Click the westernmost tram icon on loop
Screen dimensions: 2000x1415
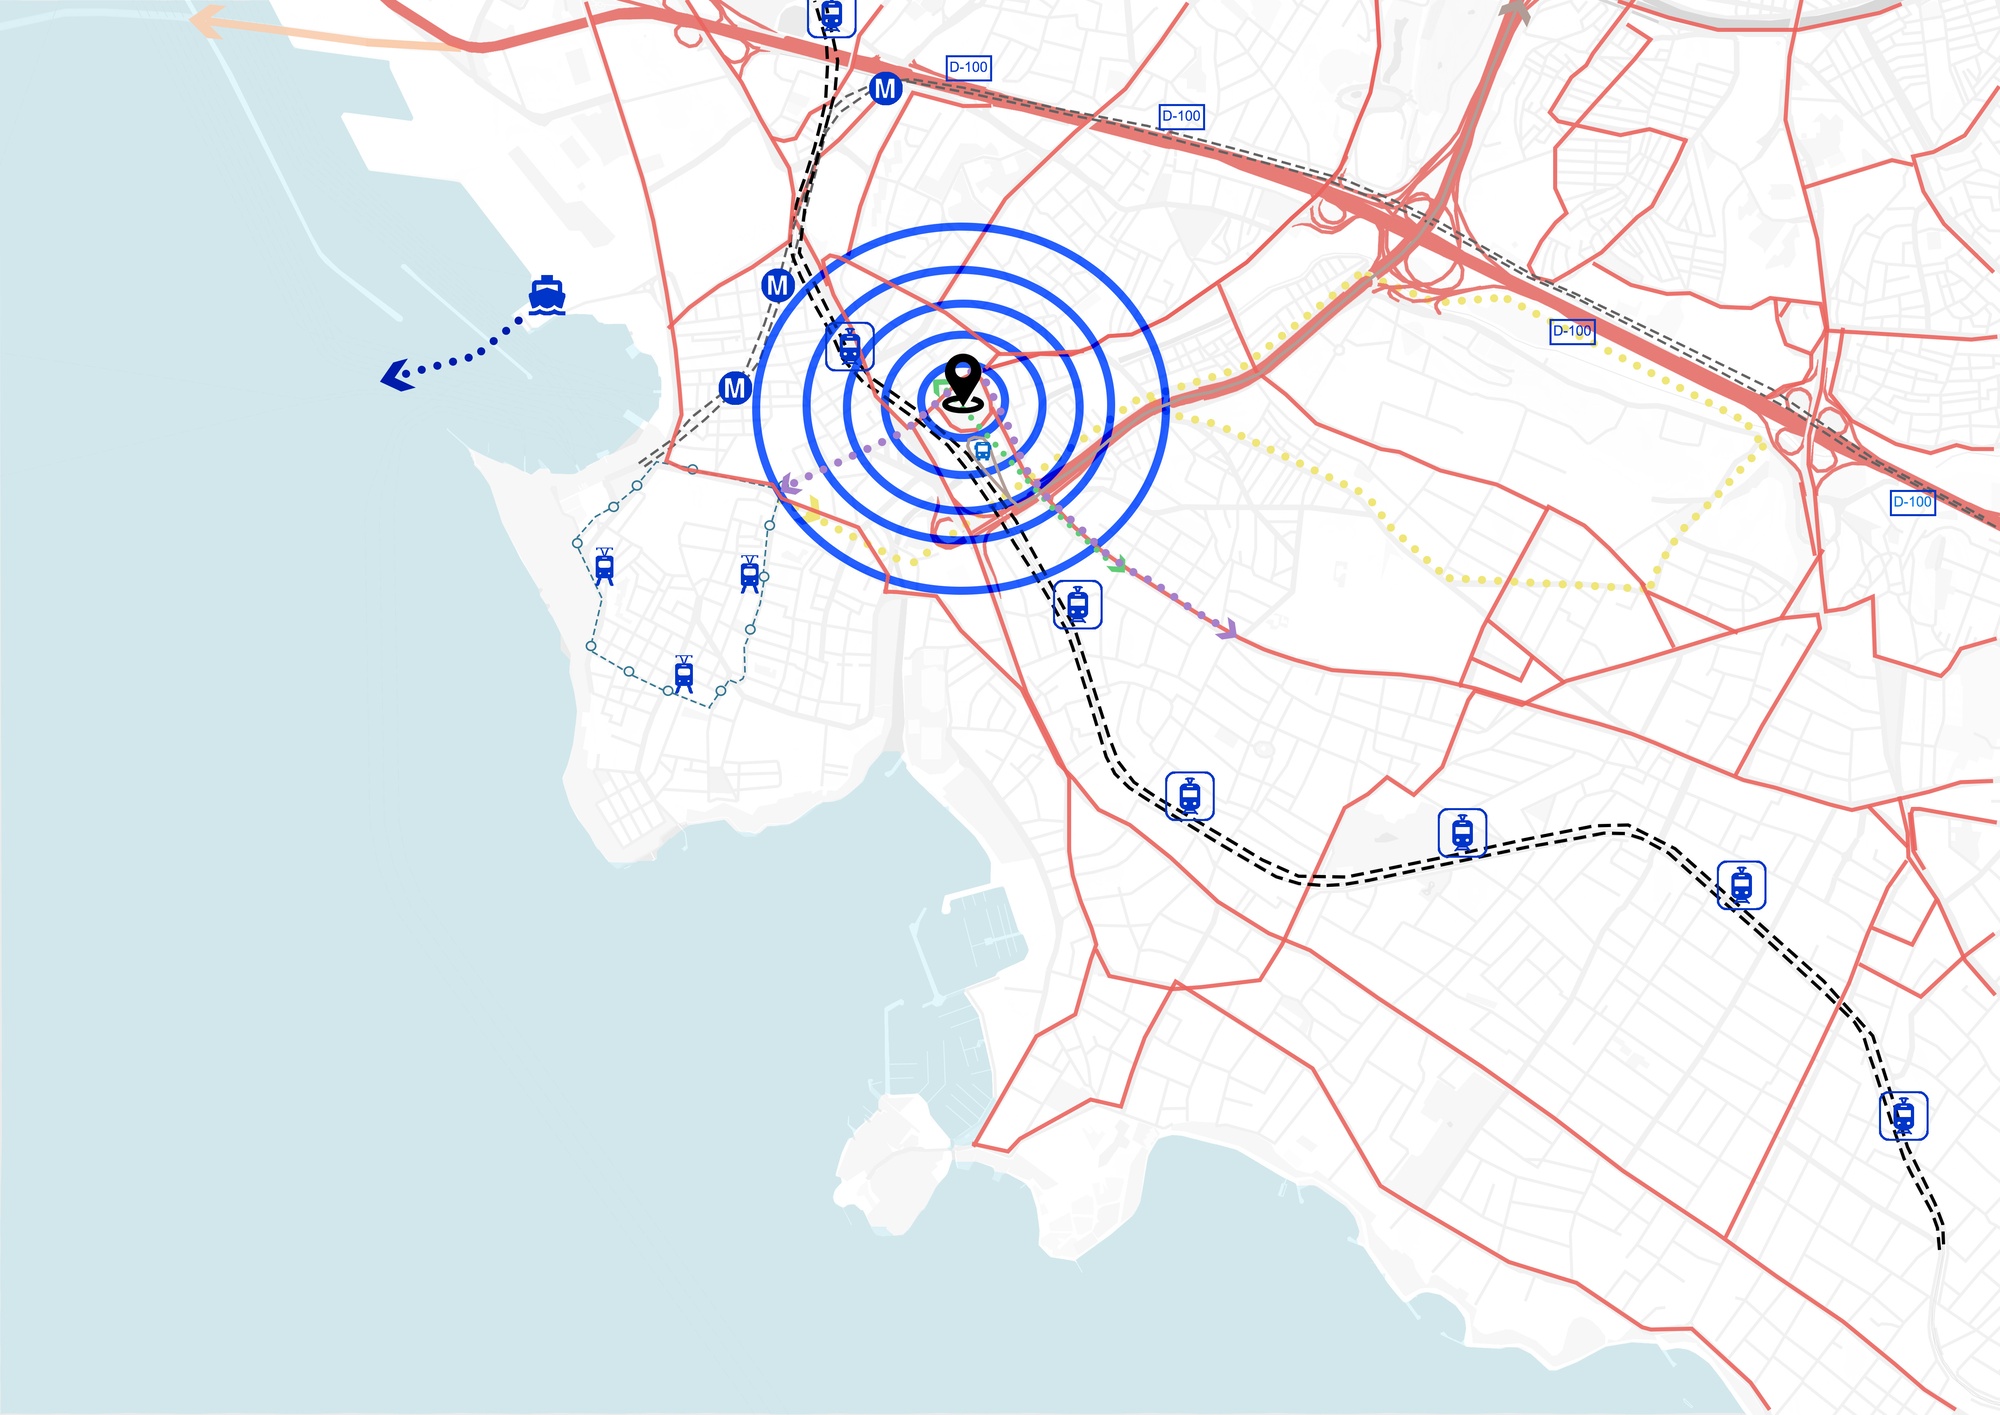604,566
